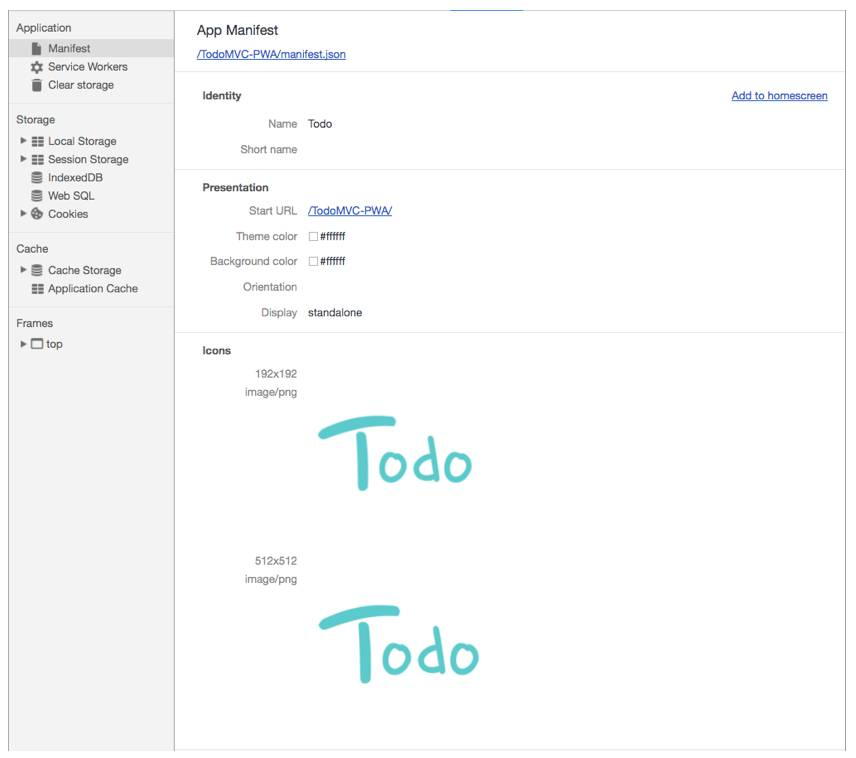Click the Web SQL database icon

37,196
